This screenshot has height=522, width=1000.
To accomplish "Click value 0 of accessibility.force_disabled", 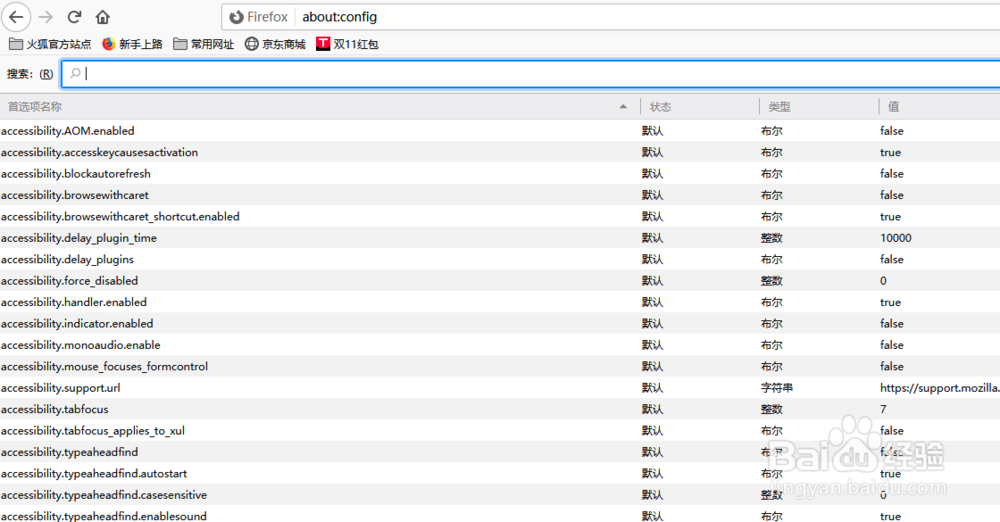I will click(883, 280).
